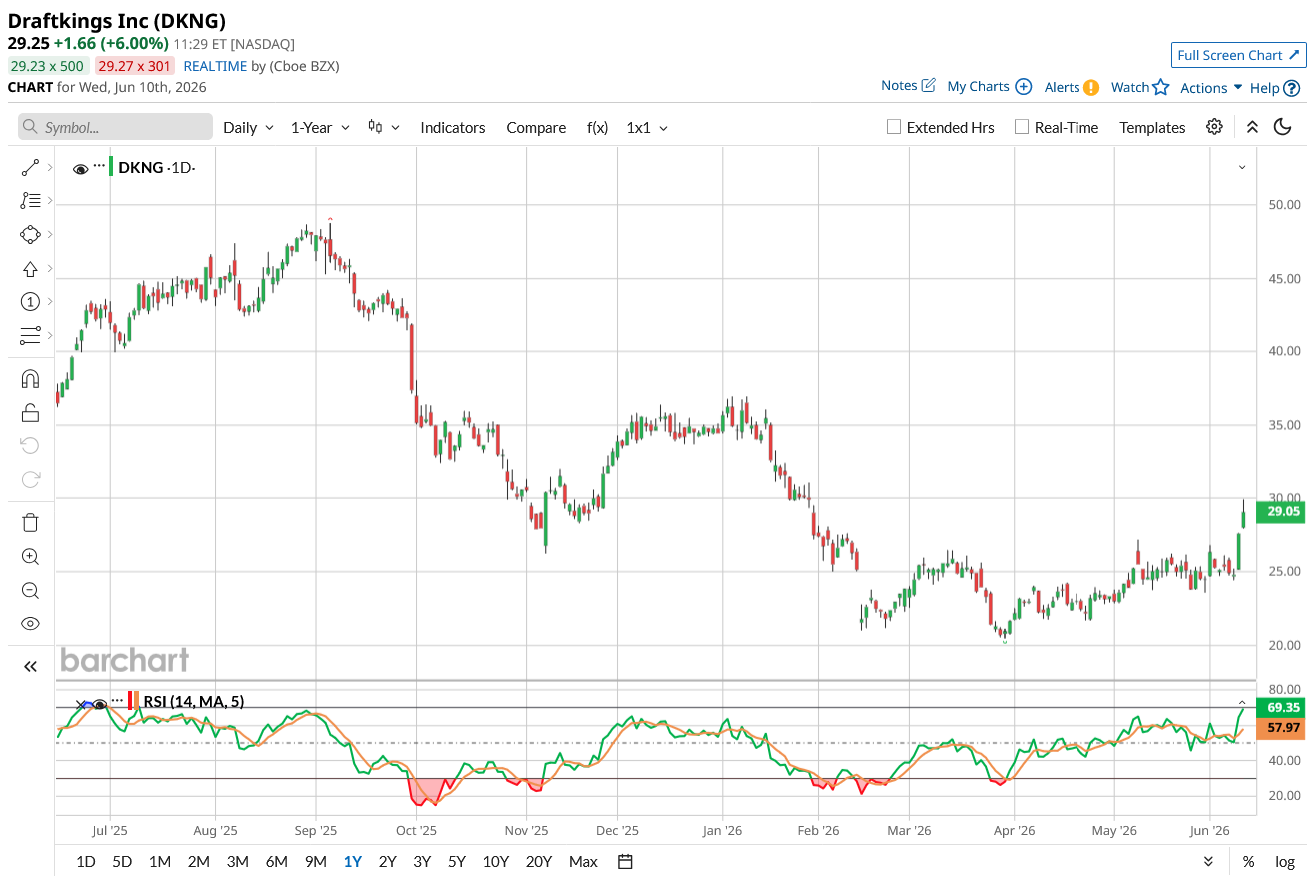Switch to dark mode with moon icon
The image size is (1308, 876).
1282,127
